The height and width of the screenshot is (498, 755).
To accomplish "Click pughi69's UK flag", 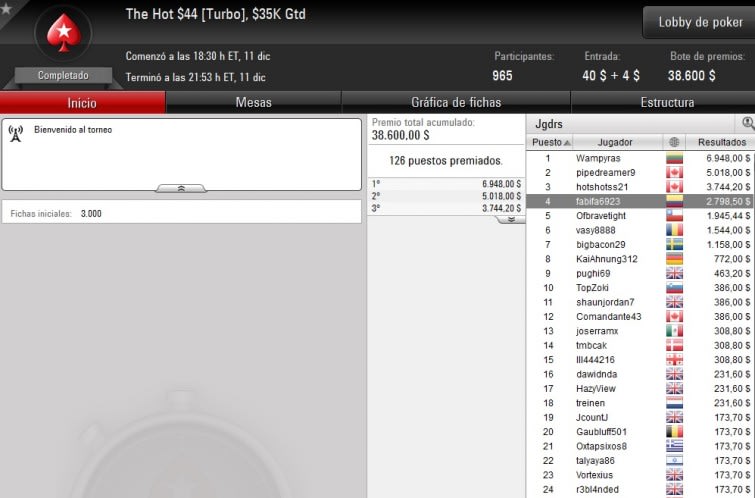I will pos(675,274).
